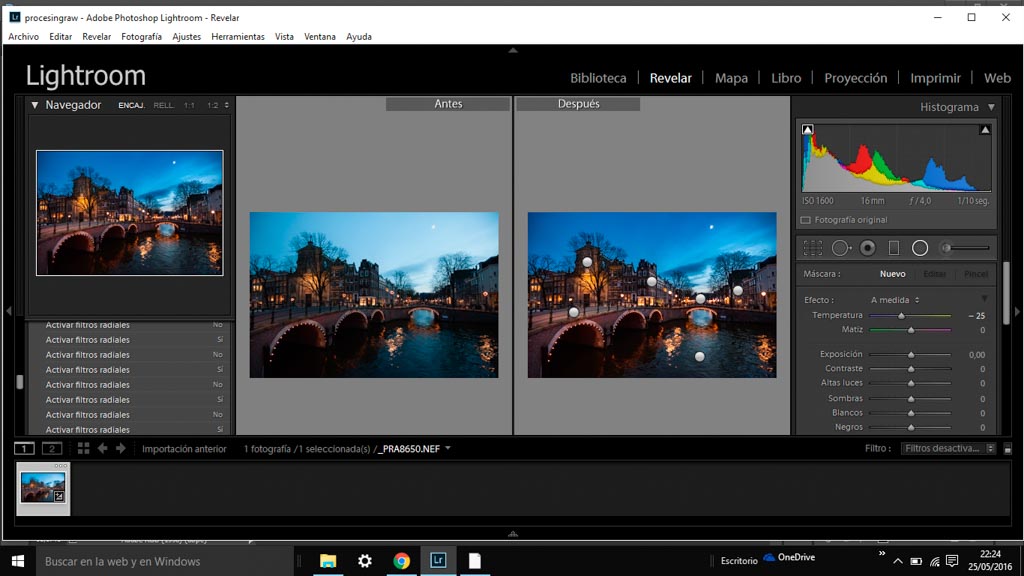The image size is (1024, 576).
Task: Select the Spot Removal tool
Action: (x=841, y=248)
